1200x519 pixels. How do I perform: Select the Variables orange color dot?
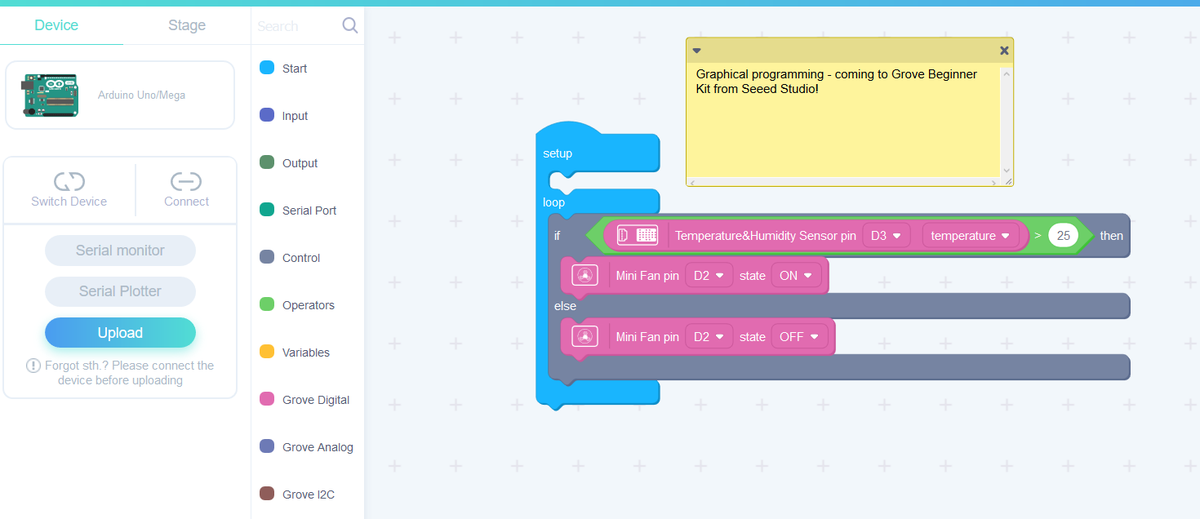pos(267,352)
